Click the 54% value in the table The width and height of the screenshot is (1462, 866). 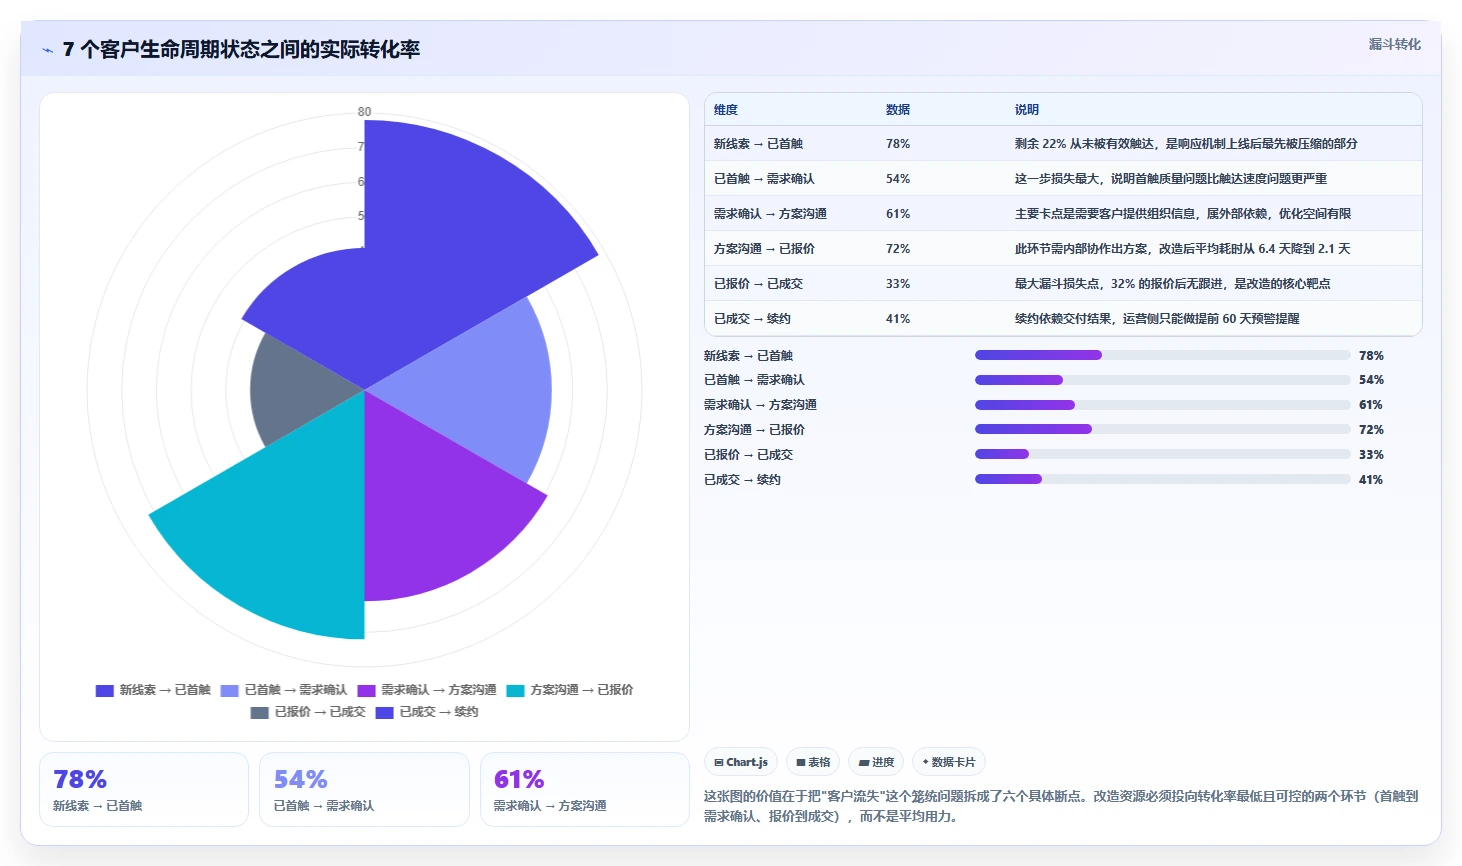tap(898, 179)
